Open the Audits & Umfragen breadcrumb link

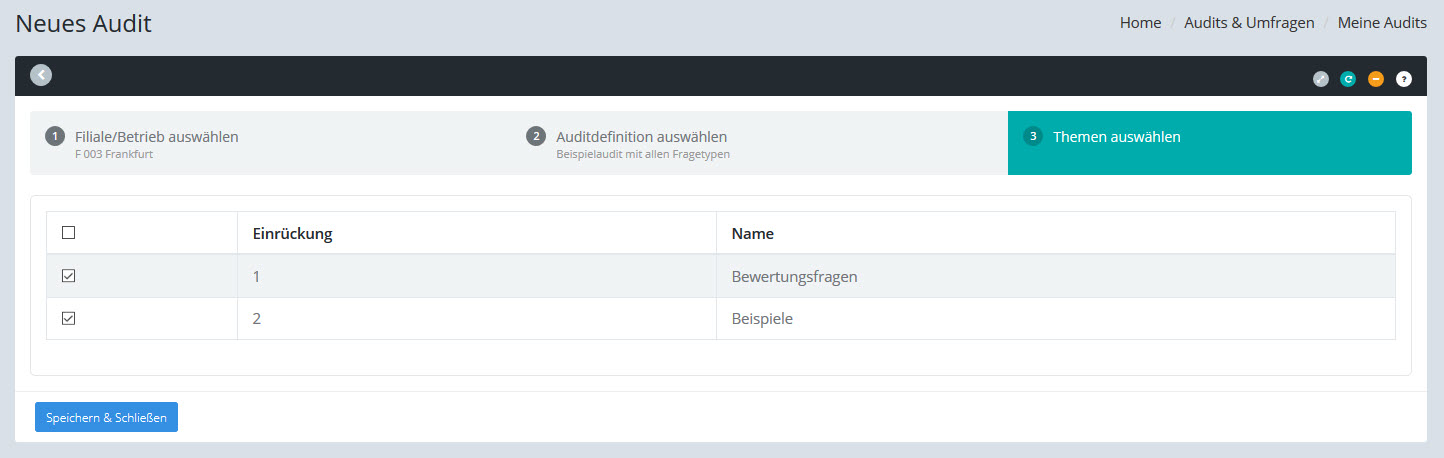(x=1249, y=23)
